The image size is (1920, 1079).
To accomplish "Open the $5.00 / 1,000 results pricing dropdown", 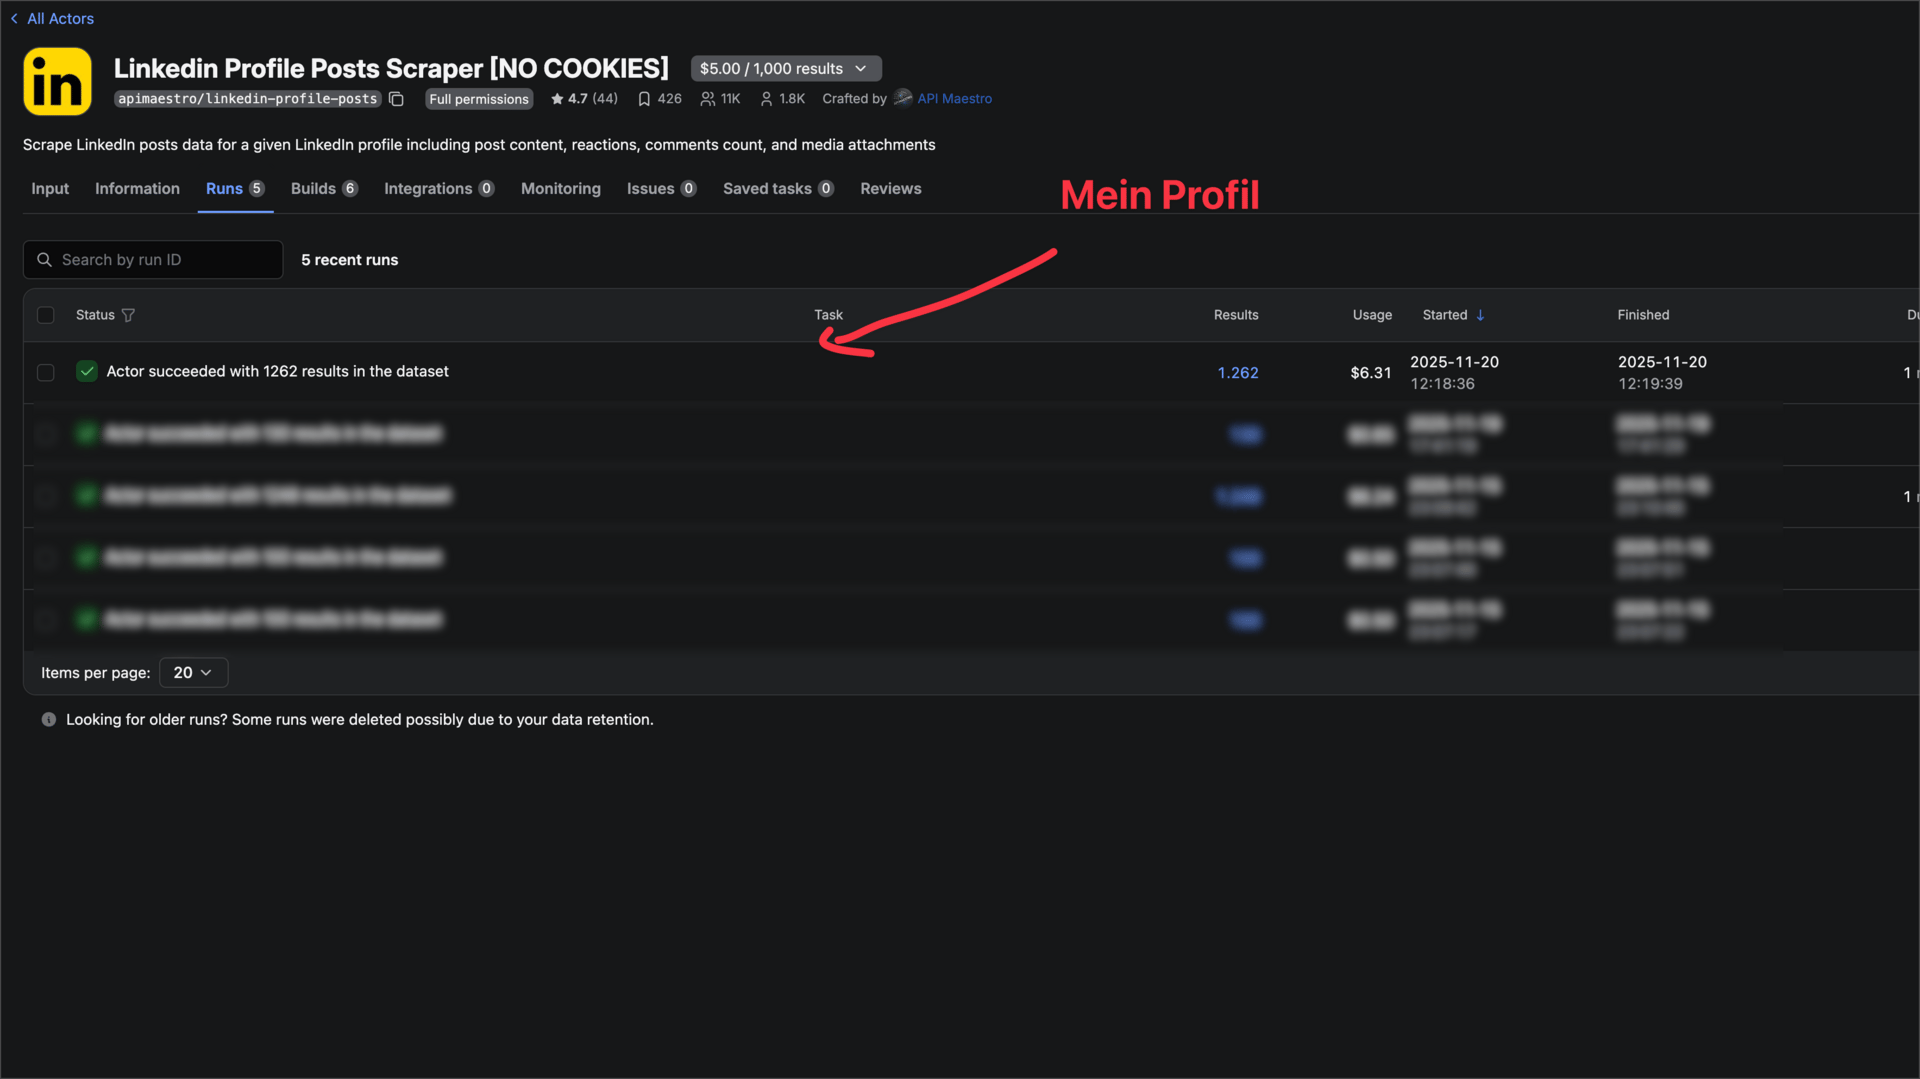I will coord(785,68).
